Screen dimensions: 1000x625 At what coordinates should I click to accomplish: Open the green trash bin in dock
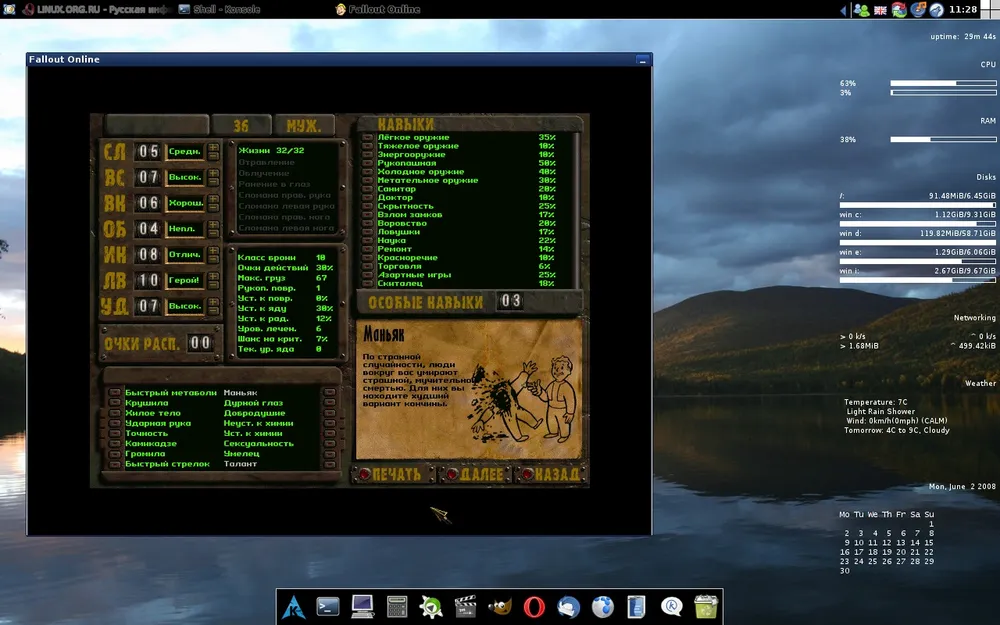[x=705, y=606]
